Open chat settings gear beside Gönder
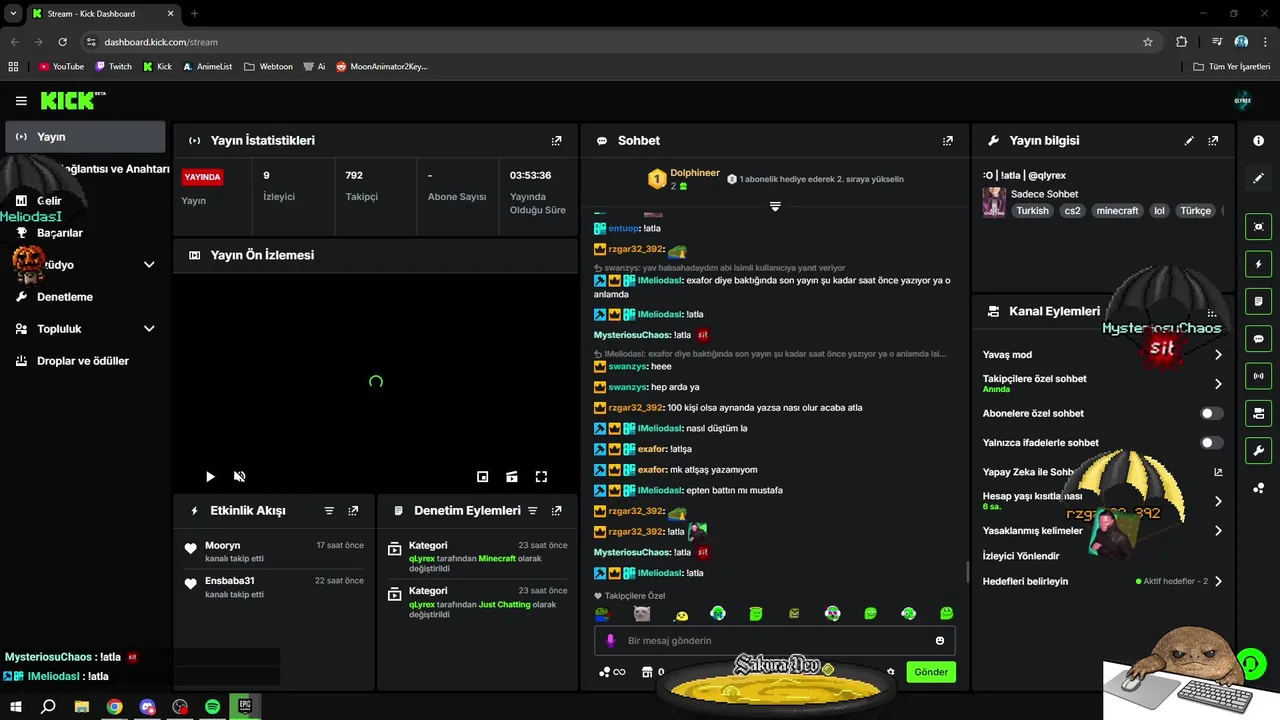Image resolution: width=1280 pixels, height=720 pixels. (x=891, y=672)
